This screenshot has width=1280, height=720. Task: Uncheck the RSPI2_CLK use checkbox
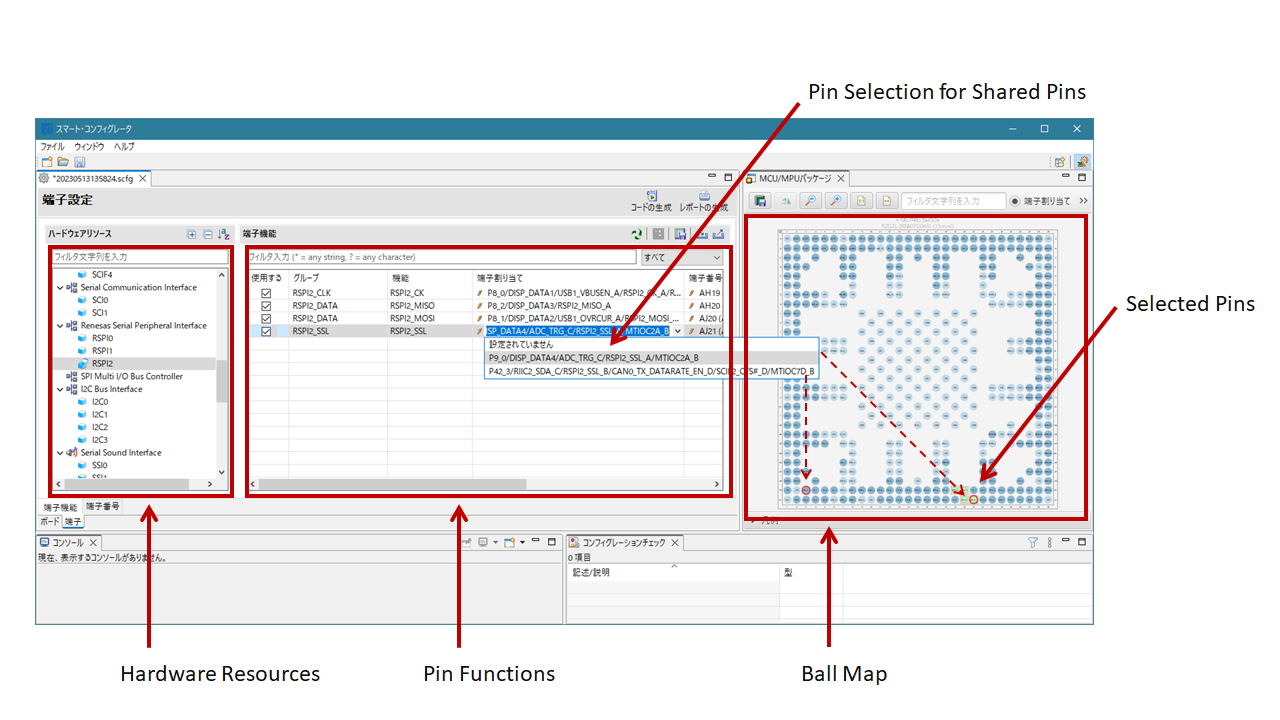(266, 293)
